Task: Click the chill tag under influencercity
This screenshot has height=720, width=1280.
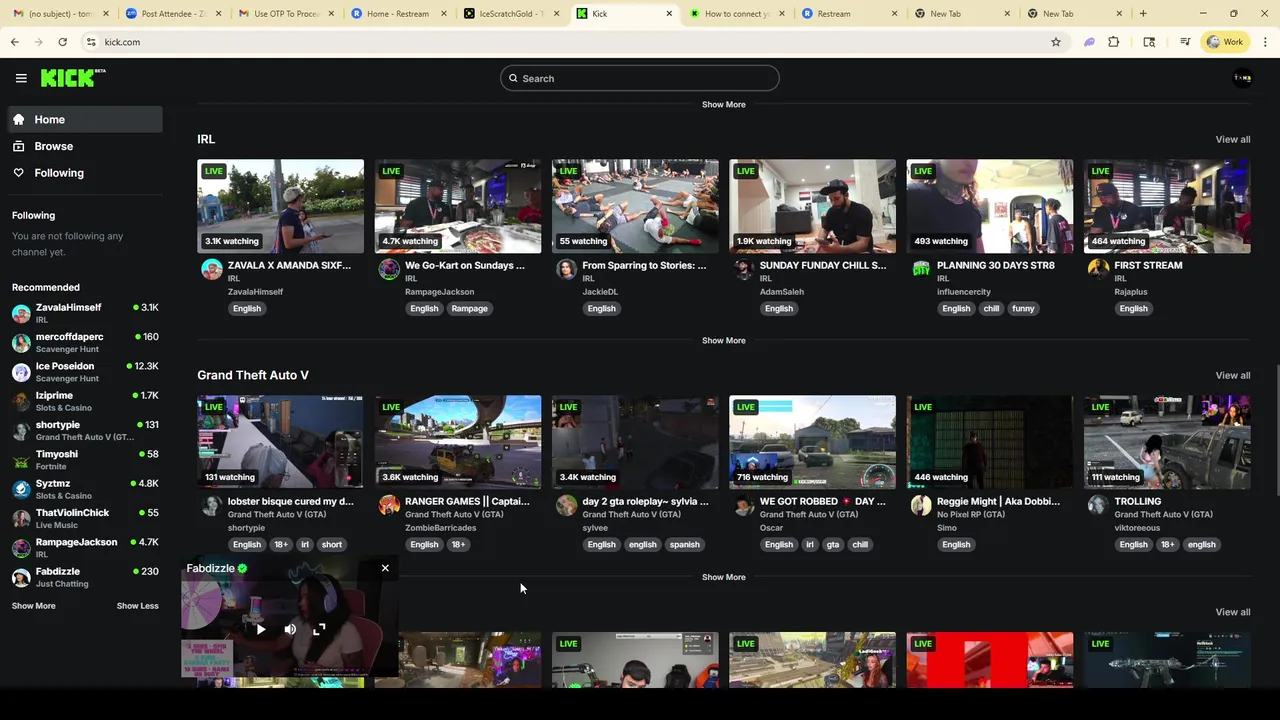Action: point(991,308)
